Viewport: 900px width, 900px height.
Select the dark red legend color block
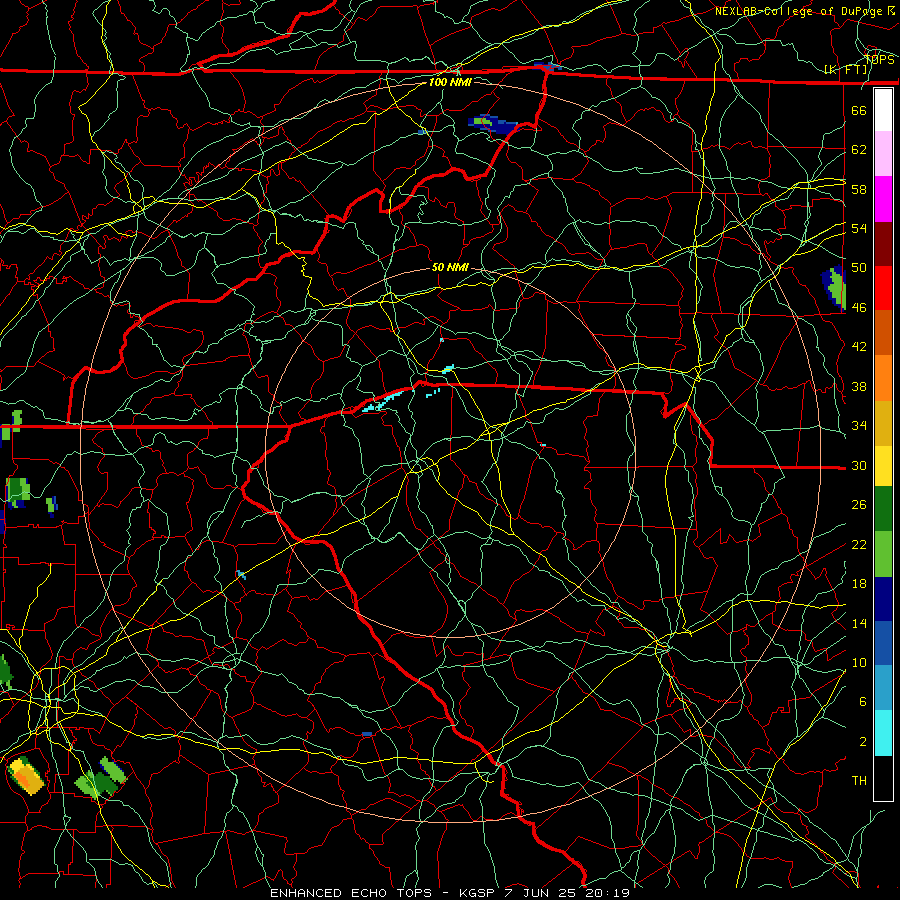(883, 244)
